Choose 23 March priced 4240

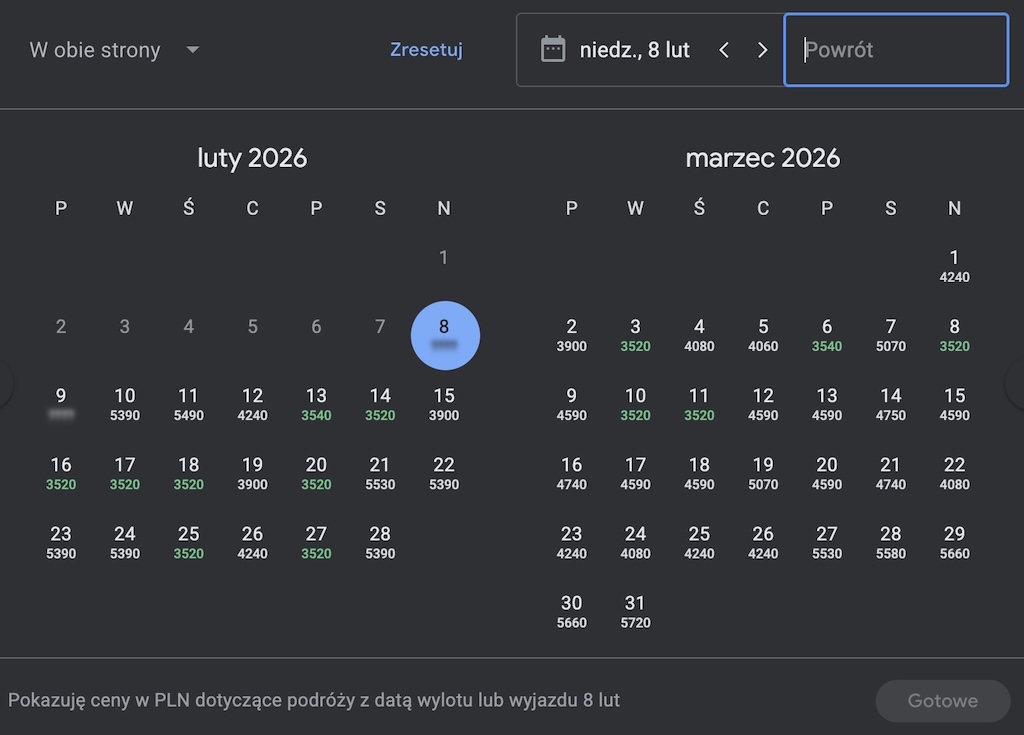(571, 543)
